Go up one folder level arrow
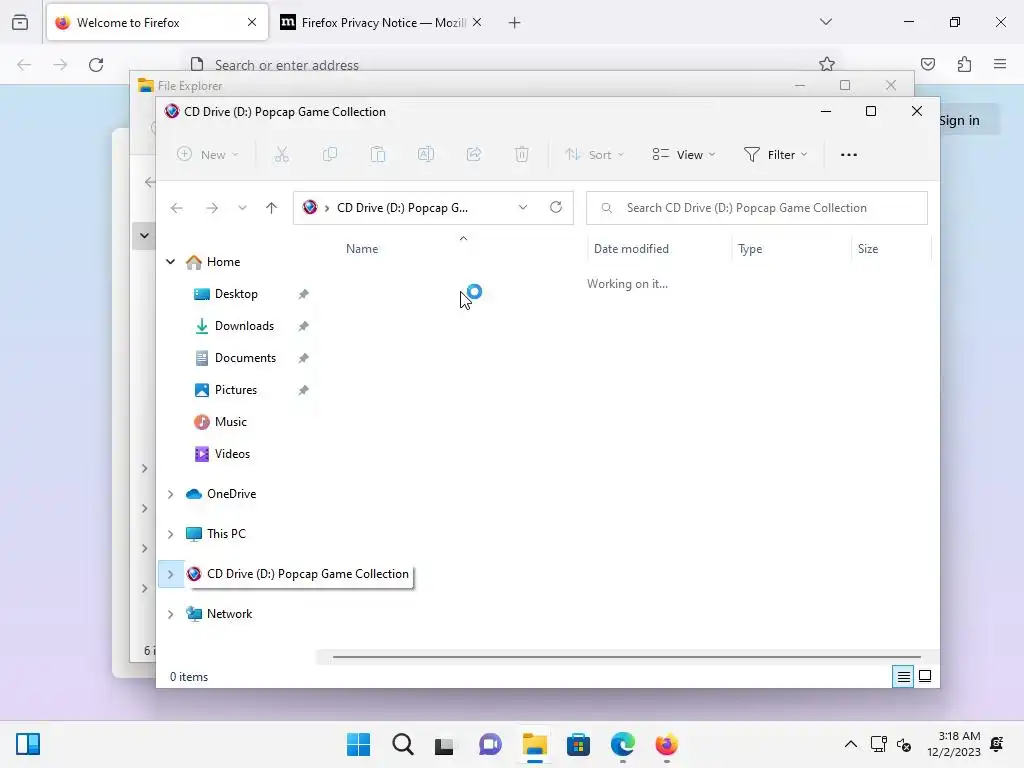Image resolution: width=1024 pixels, height=768 pixels. point(271,208)
